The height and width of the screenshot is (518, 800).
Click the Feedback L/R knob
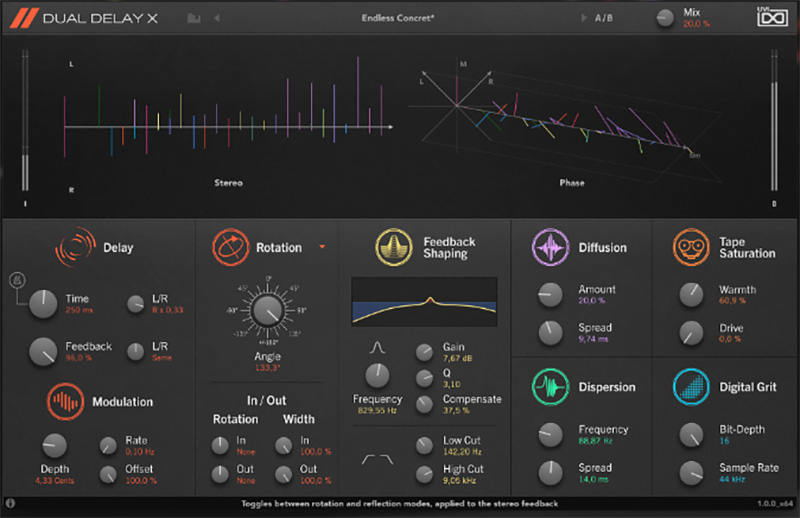(x=136, y=352)
